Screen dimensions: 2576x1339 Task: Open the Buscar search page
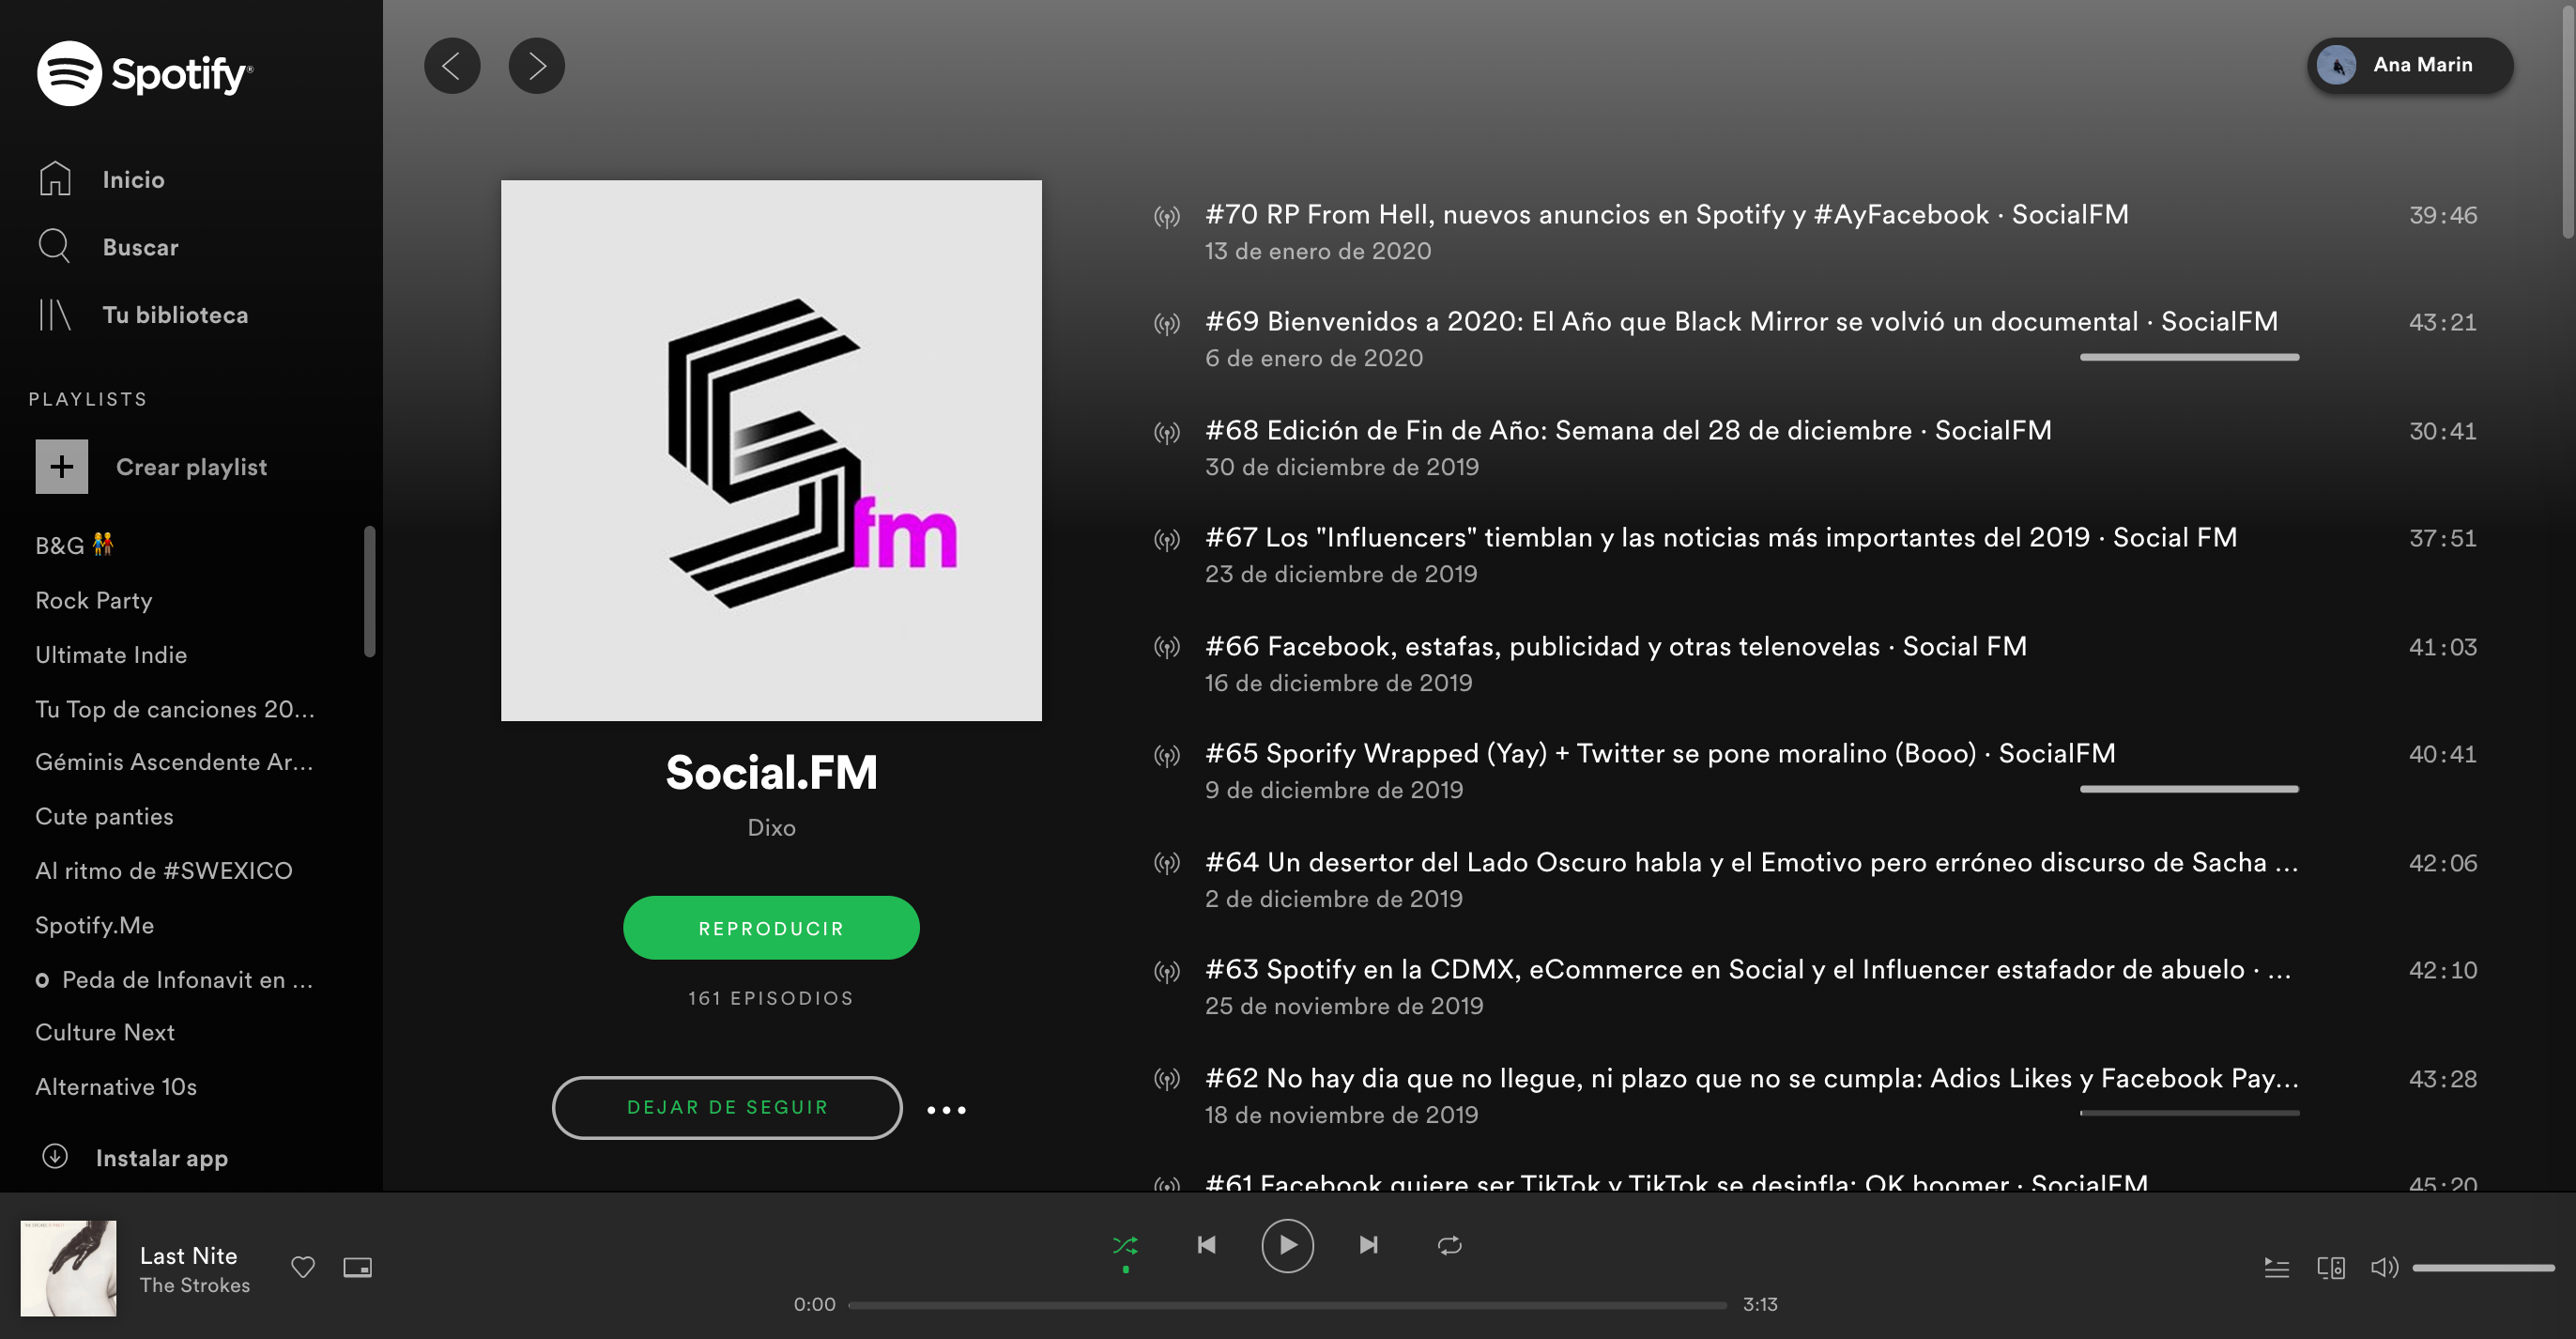coord(140,247)
